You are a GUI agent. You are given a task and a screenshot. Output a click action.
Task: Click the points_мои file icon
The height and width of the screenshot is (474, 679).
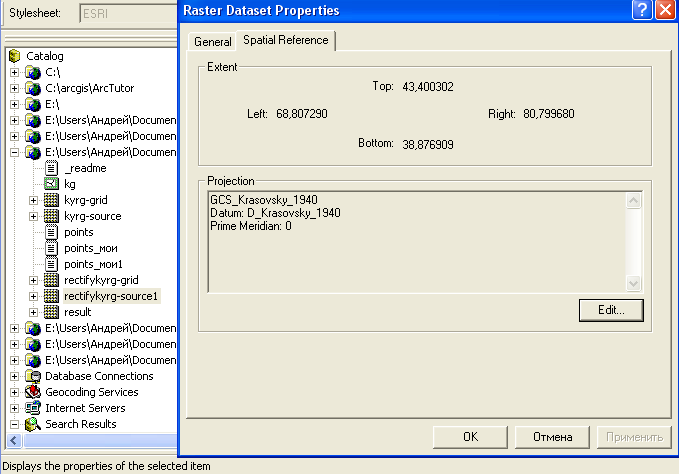pos(52,248)
